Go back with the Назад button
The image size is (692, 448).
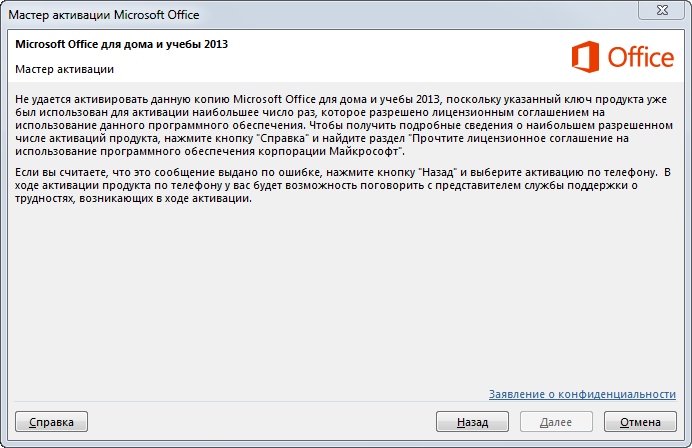pos(472,422)
